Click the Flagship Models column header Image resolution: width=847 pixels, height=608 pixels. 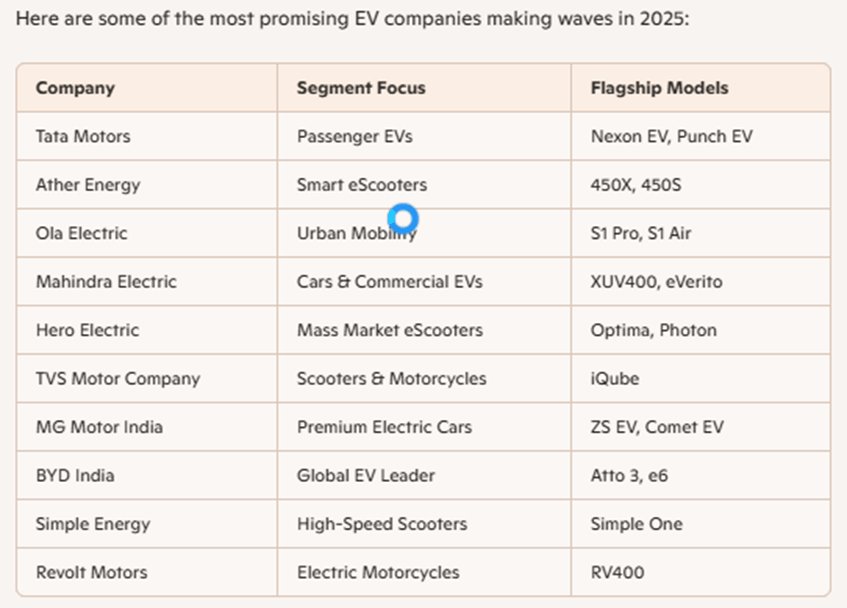pyautogui.click(x=659, y=88)
